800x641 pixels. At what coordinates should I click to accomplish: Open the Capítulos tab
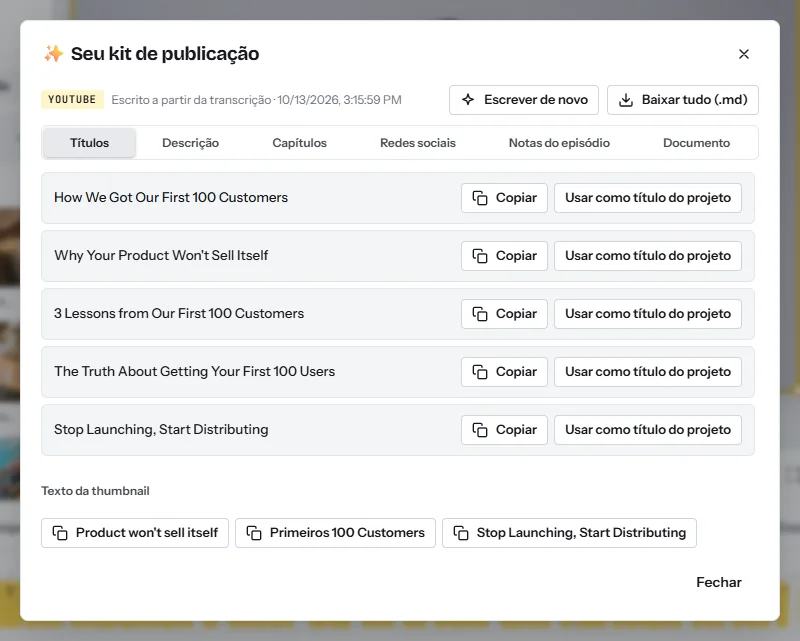[x=299, y=143]
